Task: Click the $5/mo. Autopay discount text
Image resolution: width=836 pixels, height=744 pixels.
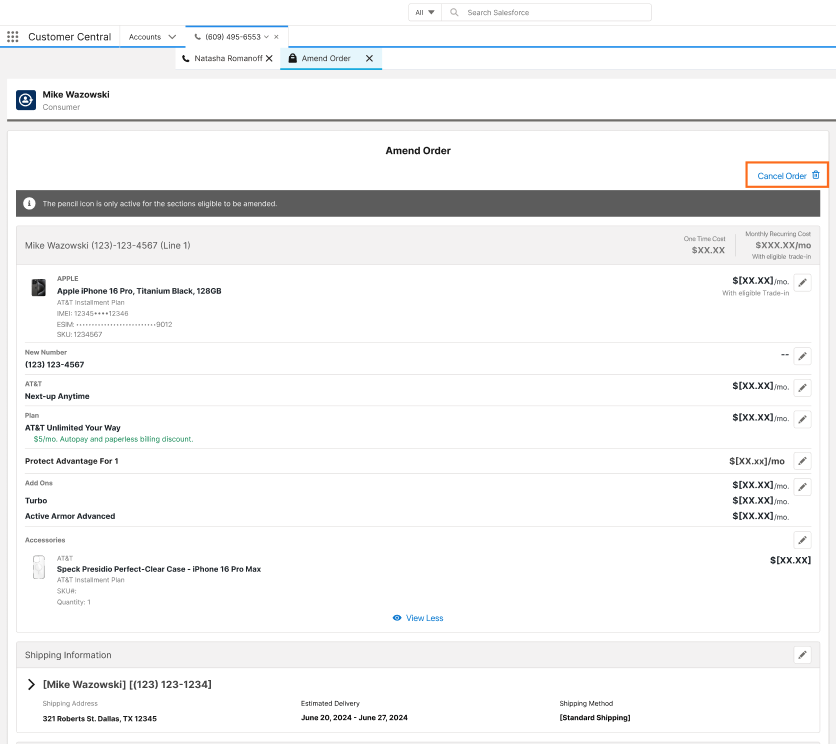Action: click(114, 439)
